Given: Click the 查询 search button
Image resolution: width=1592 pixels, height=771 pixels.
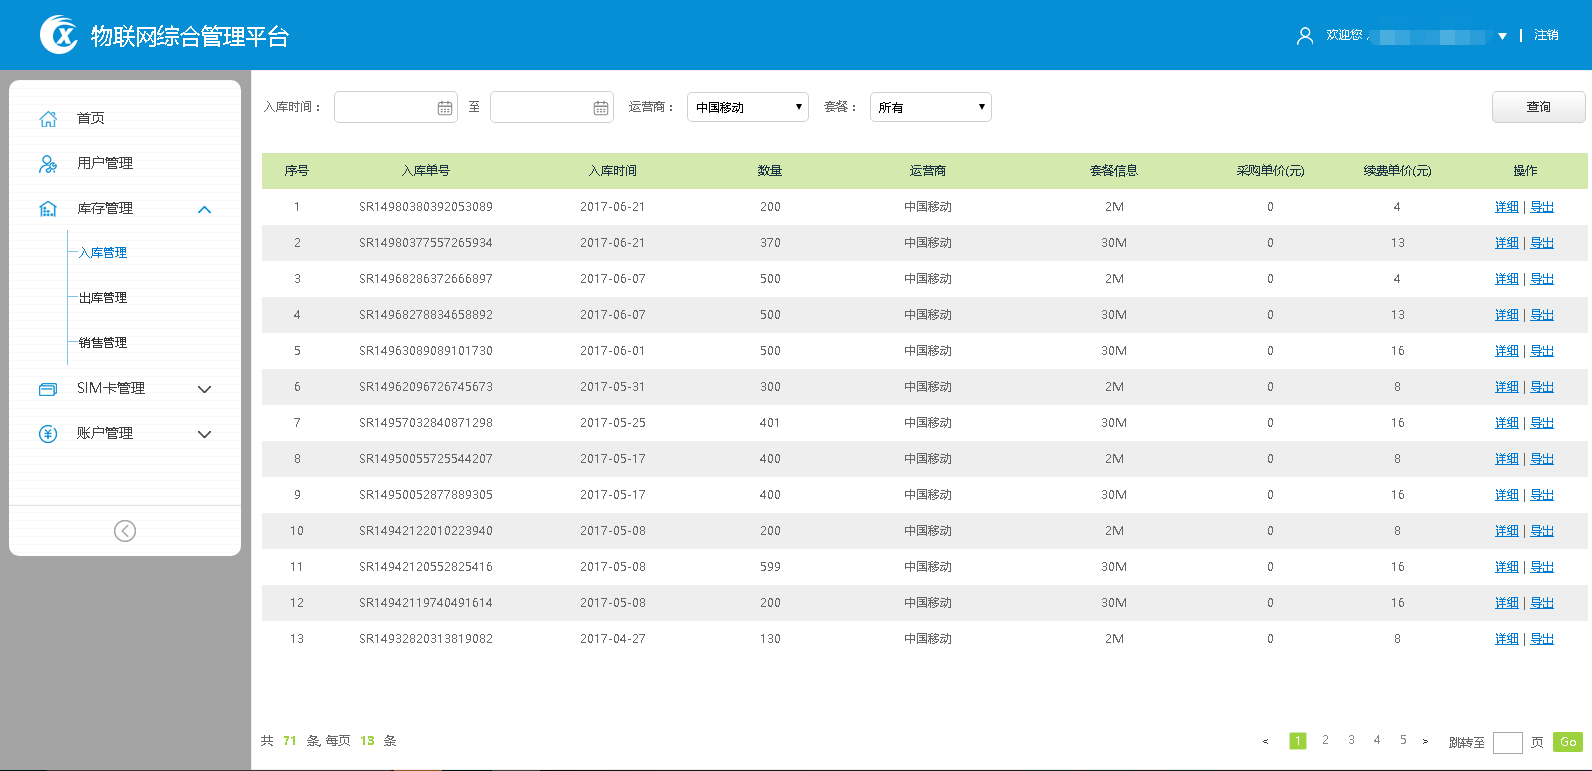Looking at the screenshot, I should (1538, 107).
